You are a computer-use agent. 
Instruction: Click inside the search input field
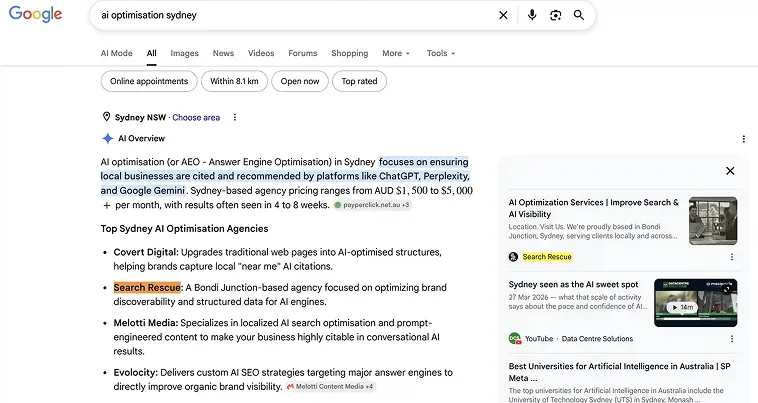(295, 15)
